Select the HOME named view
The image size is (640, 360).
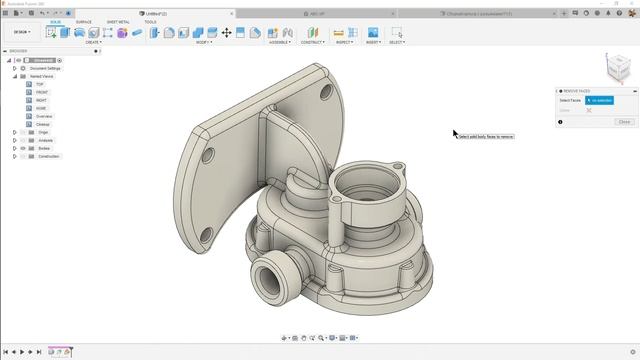pos(41,108)
